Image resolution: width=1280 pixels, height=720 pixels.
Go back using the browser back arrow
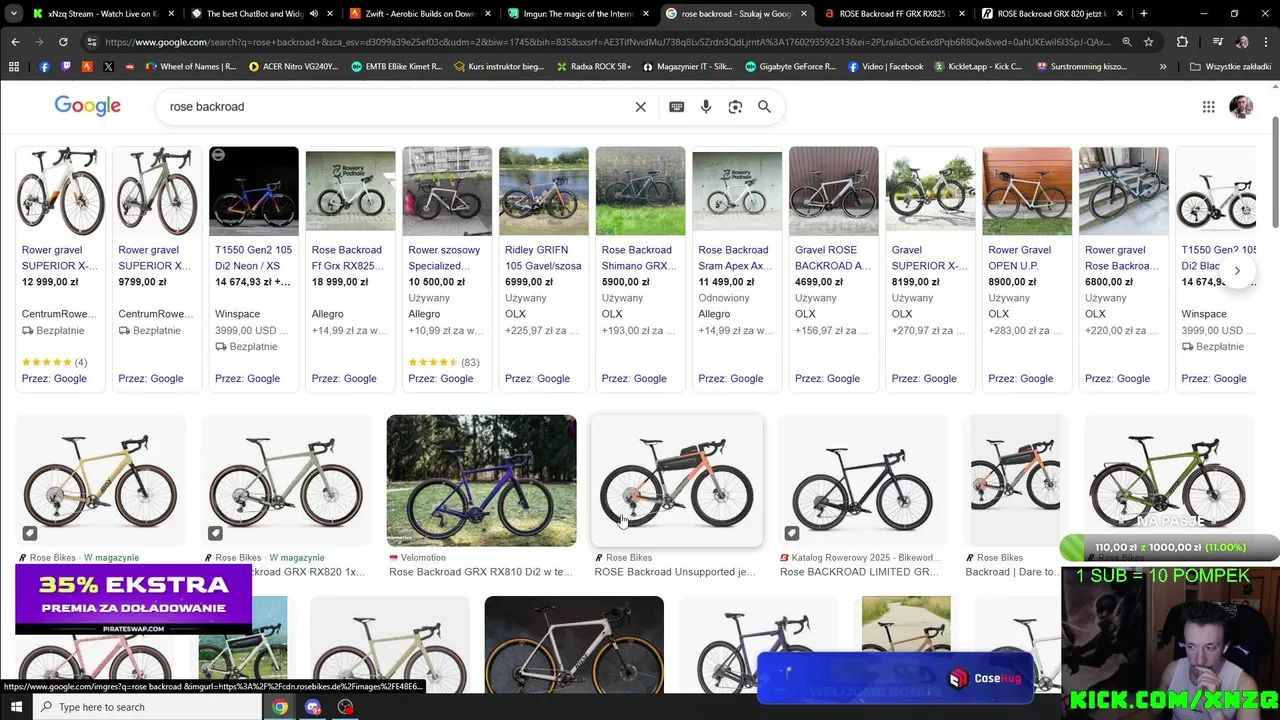(x=15, y=42)
